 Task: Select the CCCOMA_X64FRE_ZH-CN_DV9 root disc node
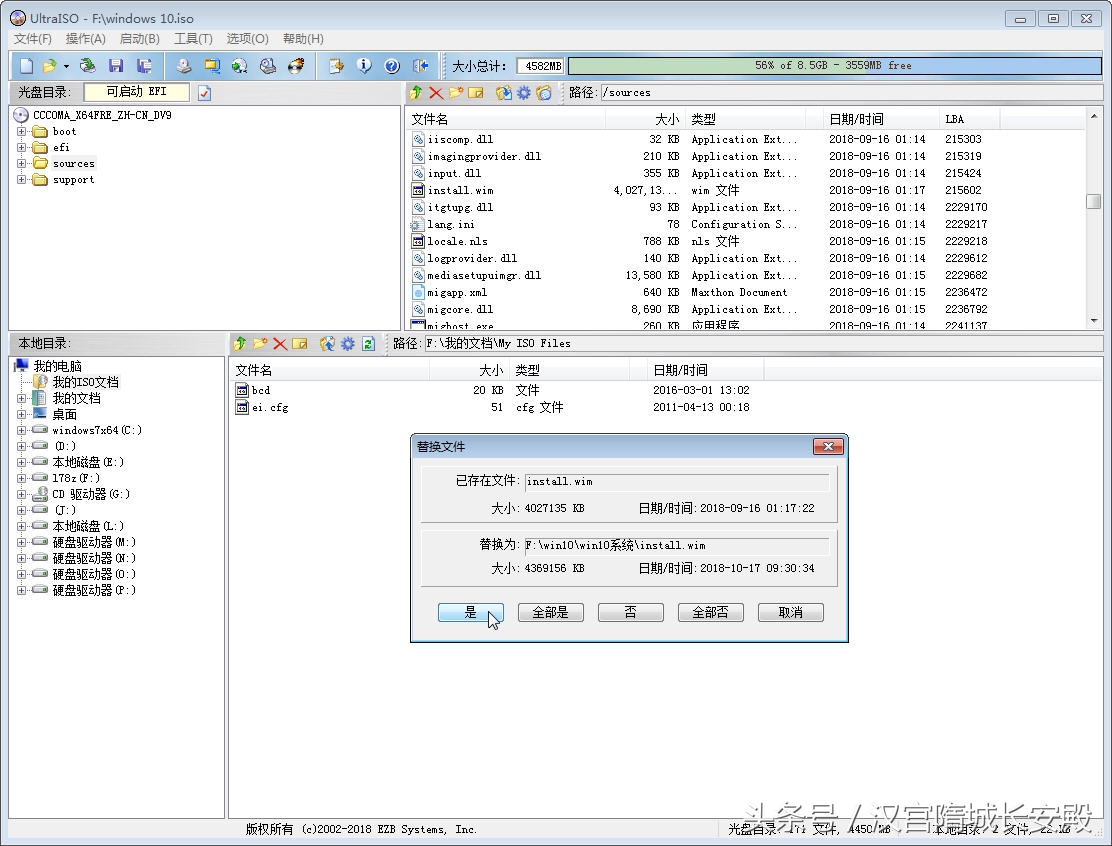pyautogui.click(x=102, y=115)
